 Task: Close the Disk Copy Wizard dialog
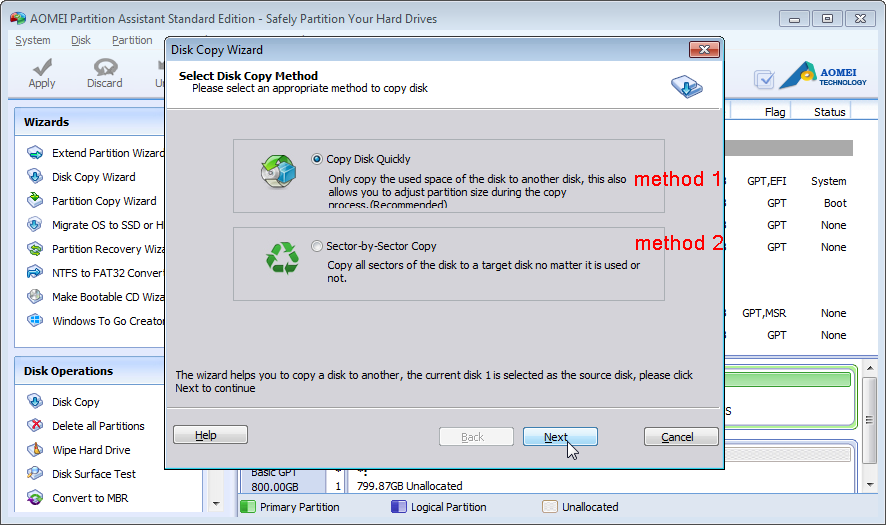(x=704, y=50)
